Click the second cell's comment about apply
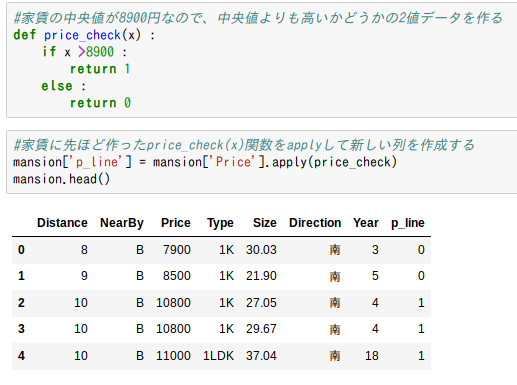 [244, 145]
